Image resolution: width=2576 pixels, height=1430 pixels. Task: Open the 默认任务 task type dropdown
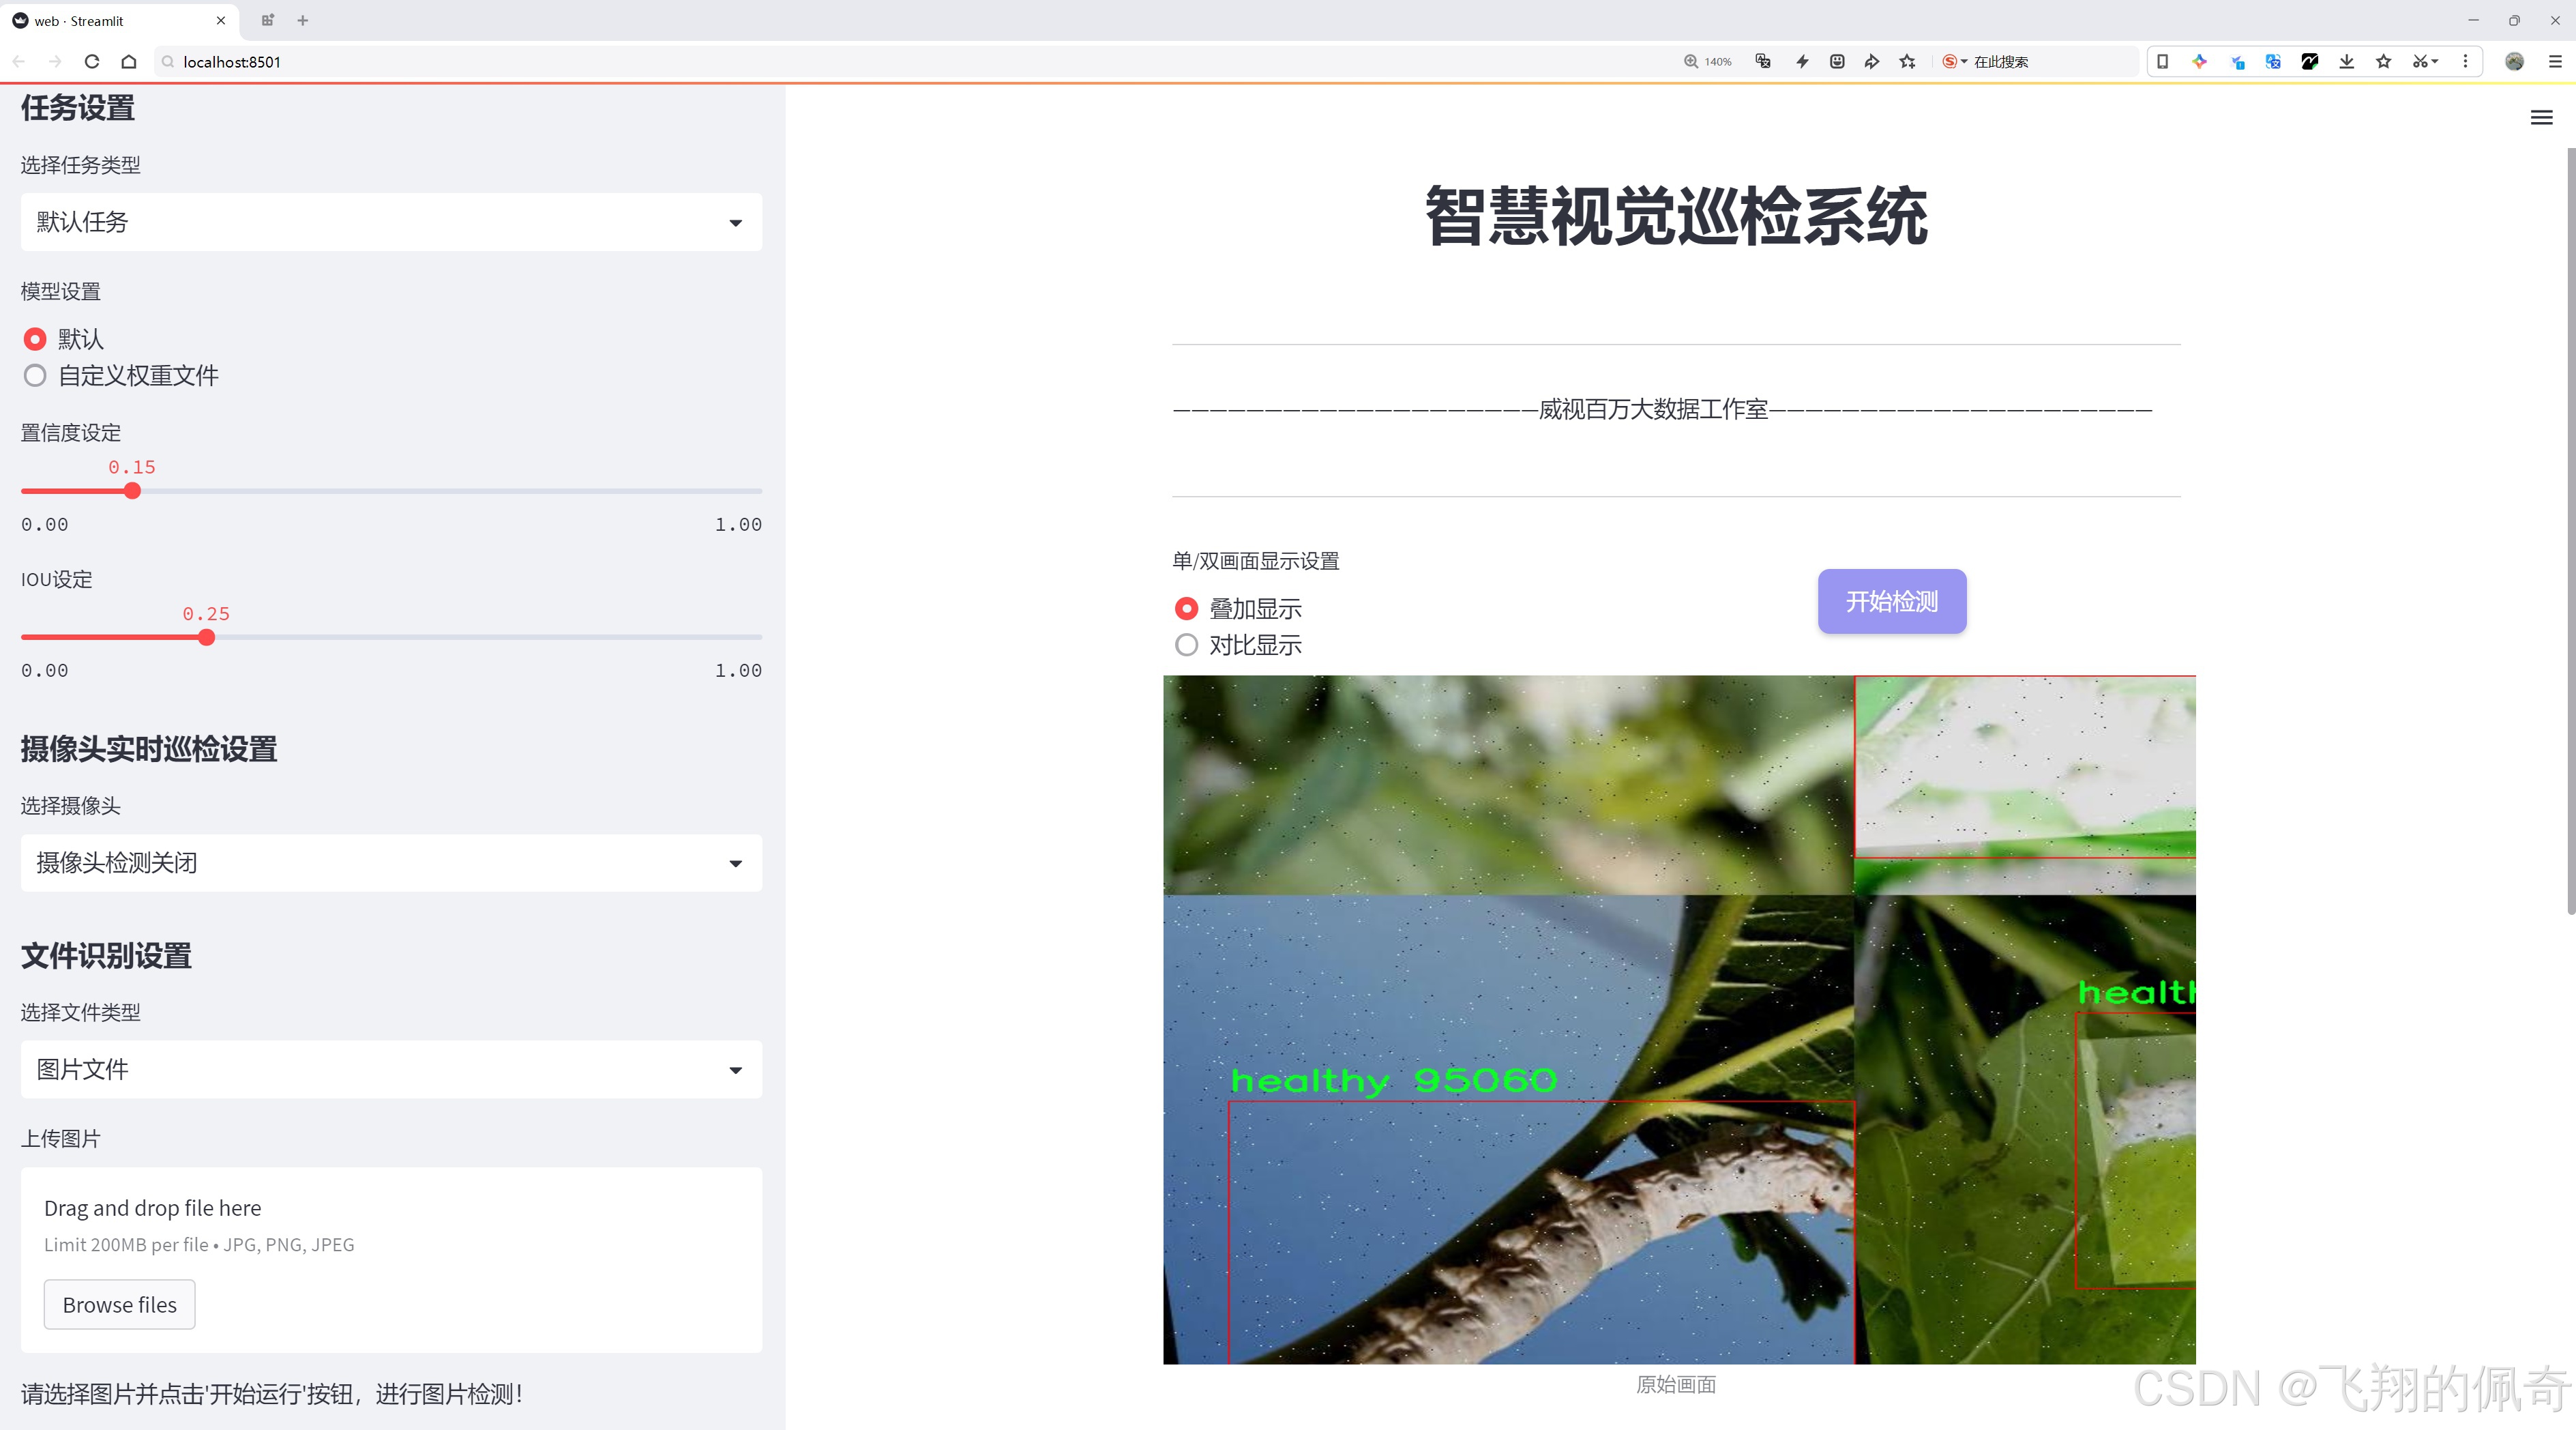390,221
